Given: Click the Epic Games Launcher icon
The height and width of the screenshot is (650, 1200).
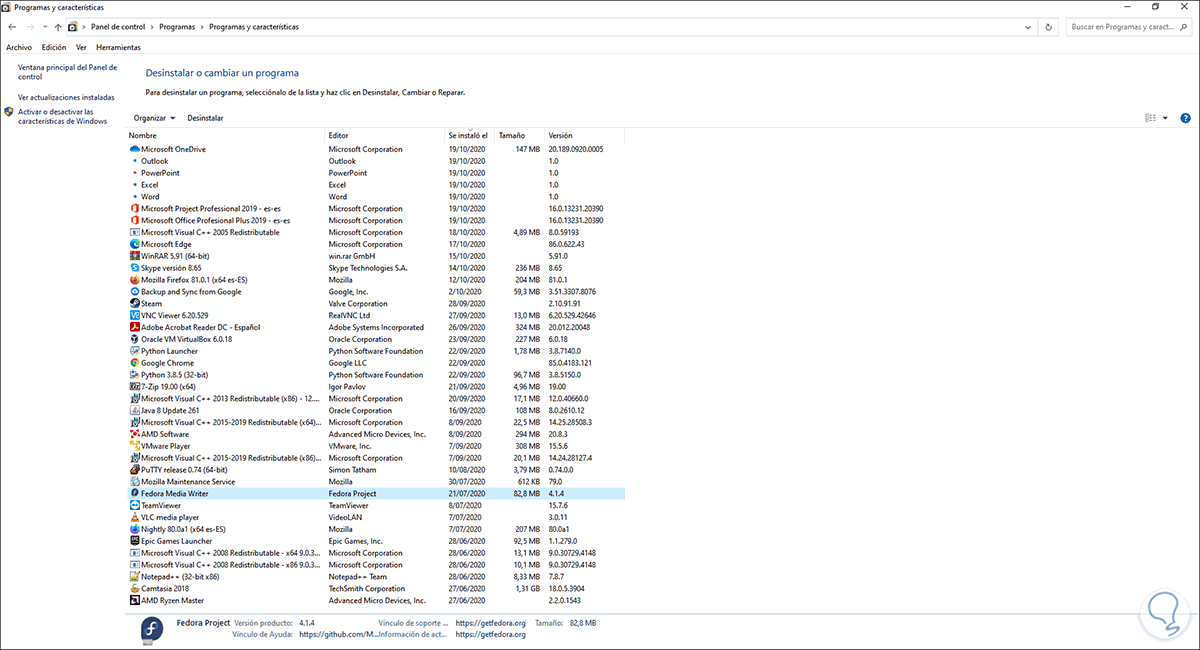Looking at the screenshot, I should (134, 541).
